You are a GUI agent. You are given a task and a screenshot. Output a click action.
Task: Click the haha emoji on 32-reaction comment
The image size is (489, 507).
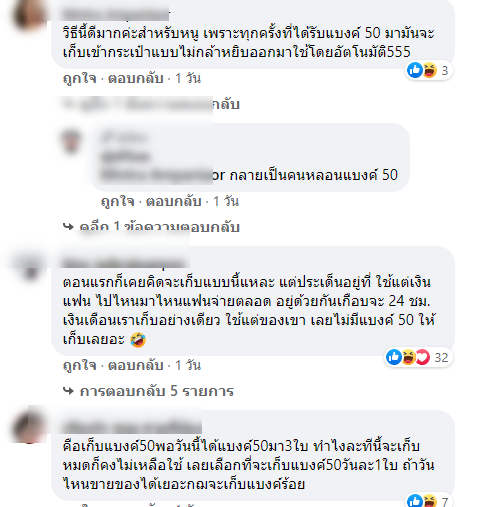pos(408,357)
